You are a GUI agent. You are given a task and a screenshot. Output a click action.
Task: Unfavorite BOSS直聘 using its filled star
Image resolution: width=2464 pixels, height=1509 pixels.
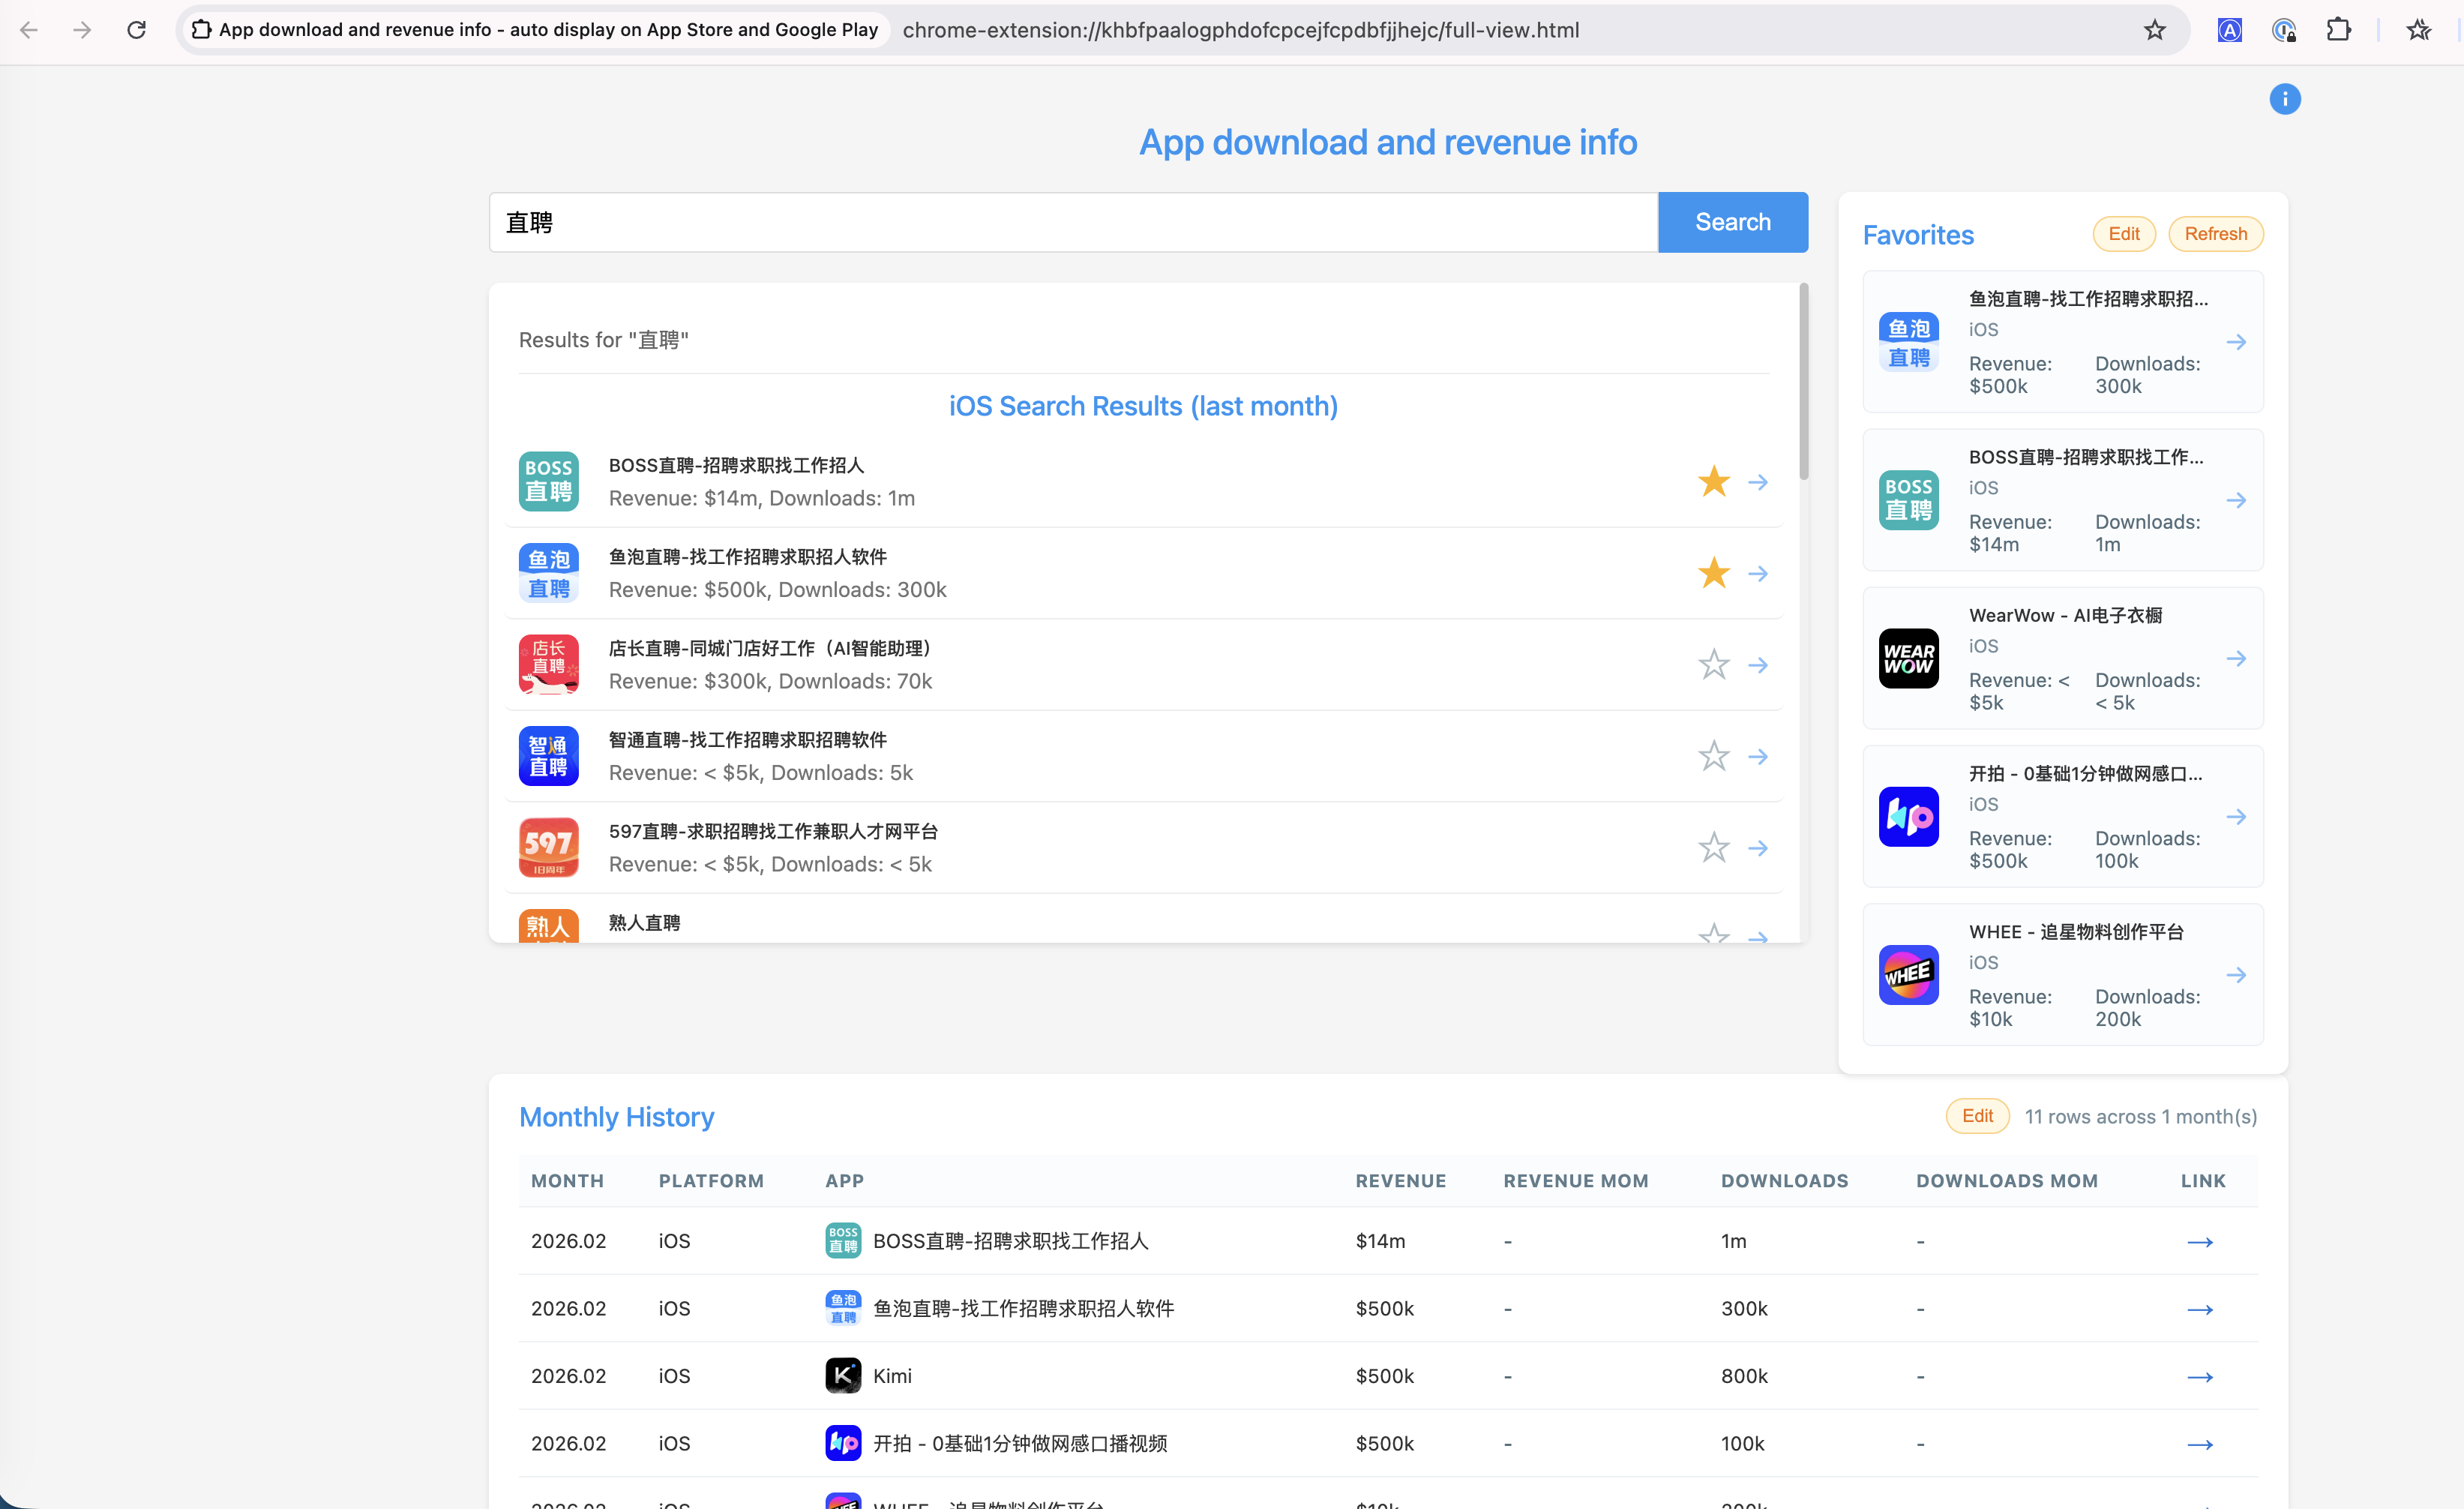pos(1713,482)
